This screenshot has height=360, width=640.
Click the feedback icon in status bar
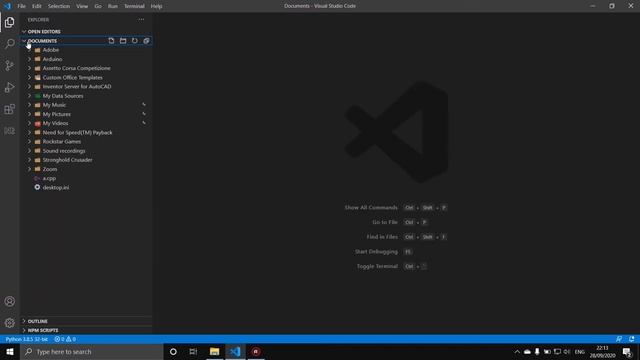coord(619,339)
